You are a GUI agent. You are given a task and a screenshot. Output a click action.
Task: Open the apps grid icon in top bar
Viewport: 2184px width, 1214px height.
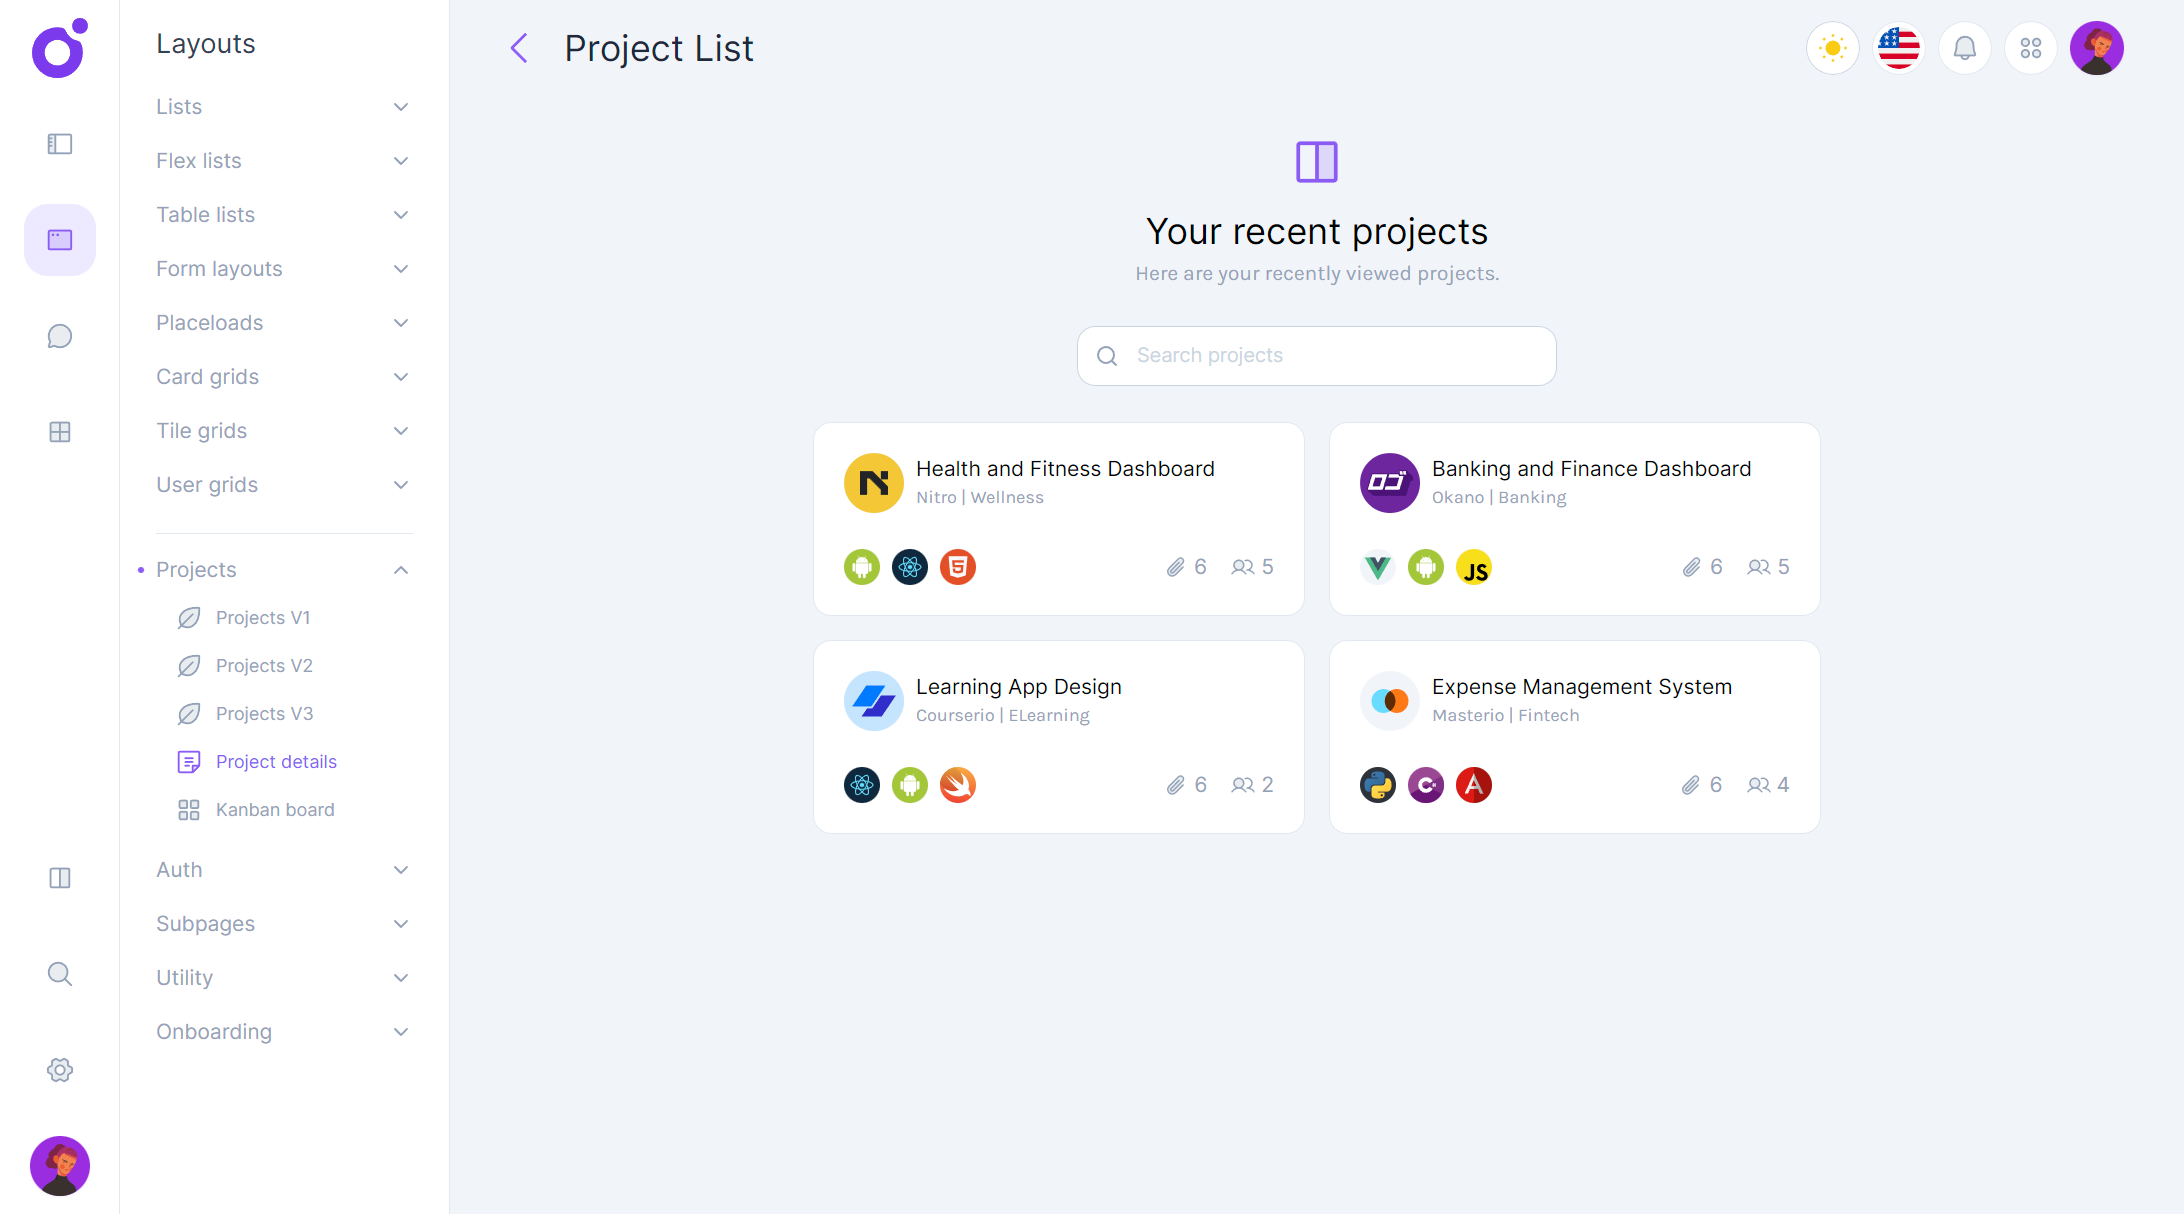pos(2030,47)
